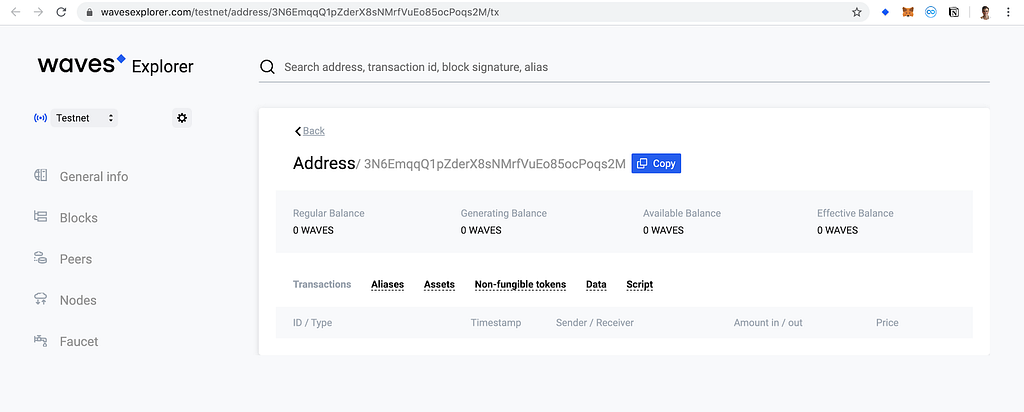Open the Faucet icon in sidebar
Image resolution: width=1024 pixels, height=412 pixels.
40,340
